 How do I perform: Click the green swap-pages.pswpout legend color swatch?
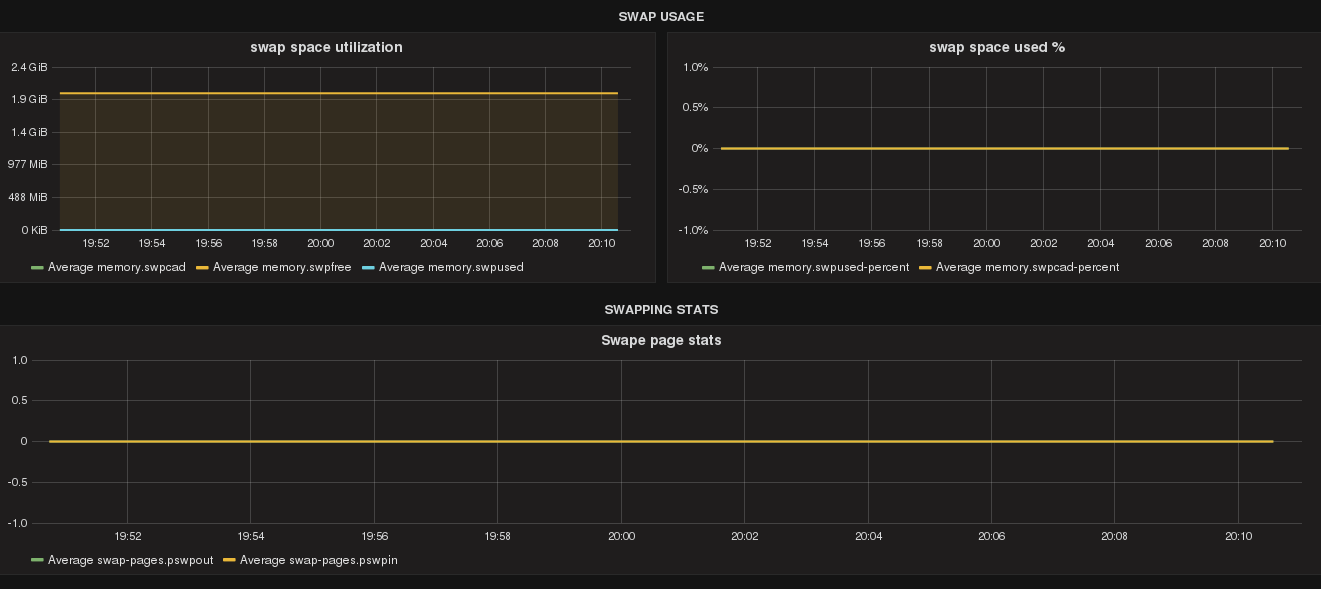coord(38,560)
